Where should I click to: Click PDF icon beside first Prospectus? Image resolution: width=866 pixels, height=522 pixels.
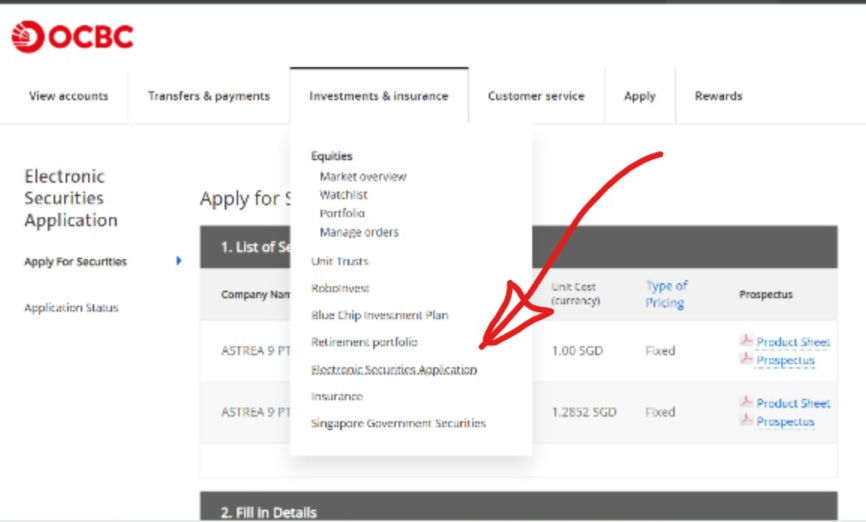[x=746, y=358]
